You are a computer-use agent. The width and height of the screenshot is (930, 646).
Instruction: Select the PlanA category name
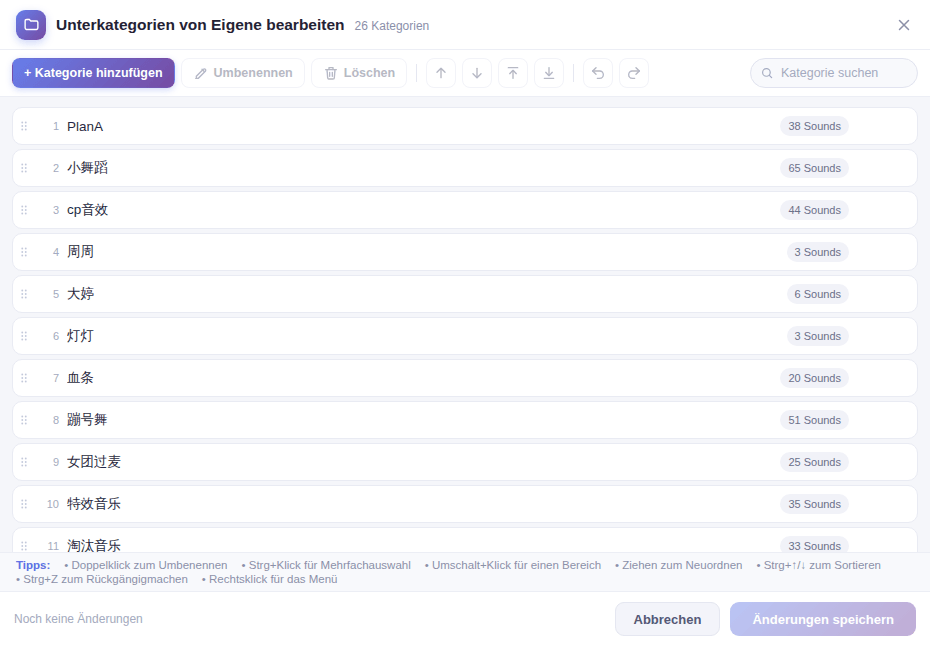pyautogui.click(x=85, y=126)
